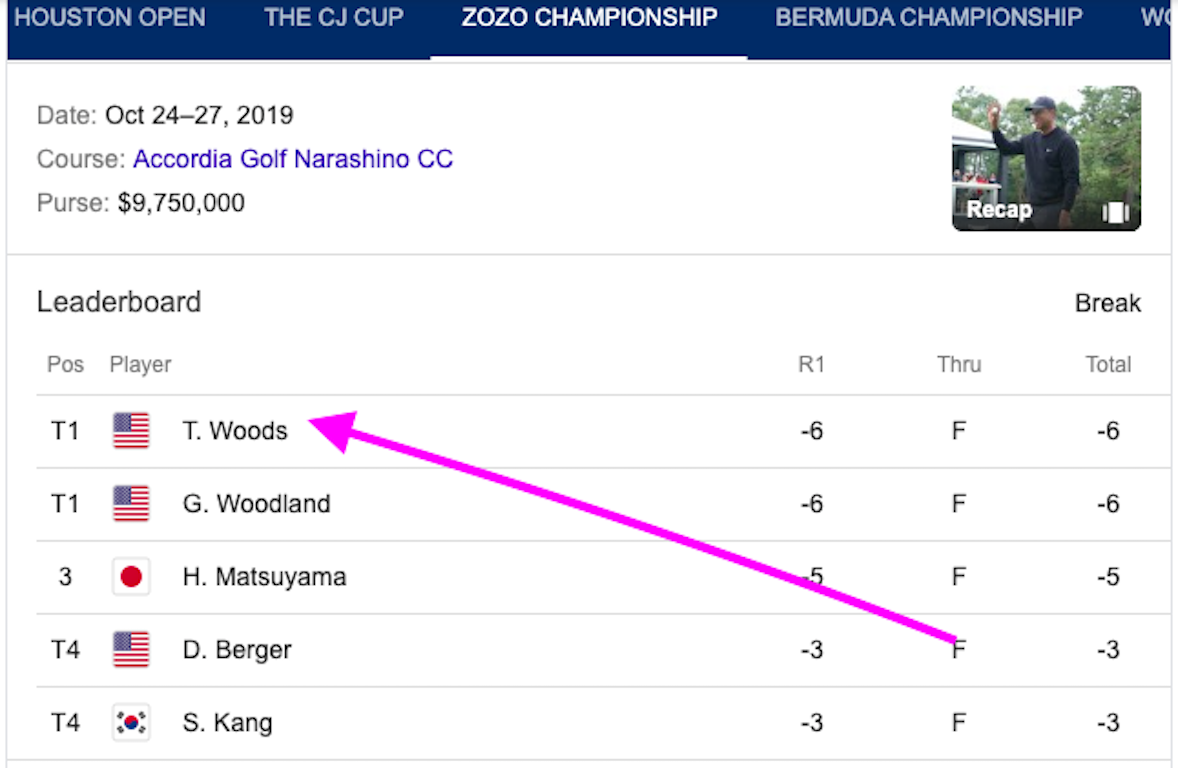This screenshot has width=1178, height=768.
Task: Open the Houston Open tab
Action: (x=110, y=17)
